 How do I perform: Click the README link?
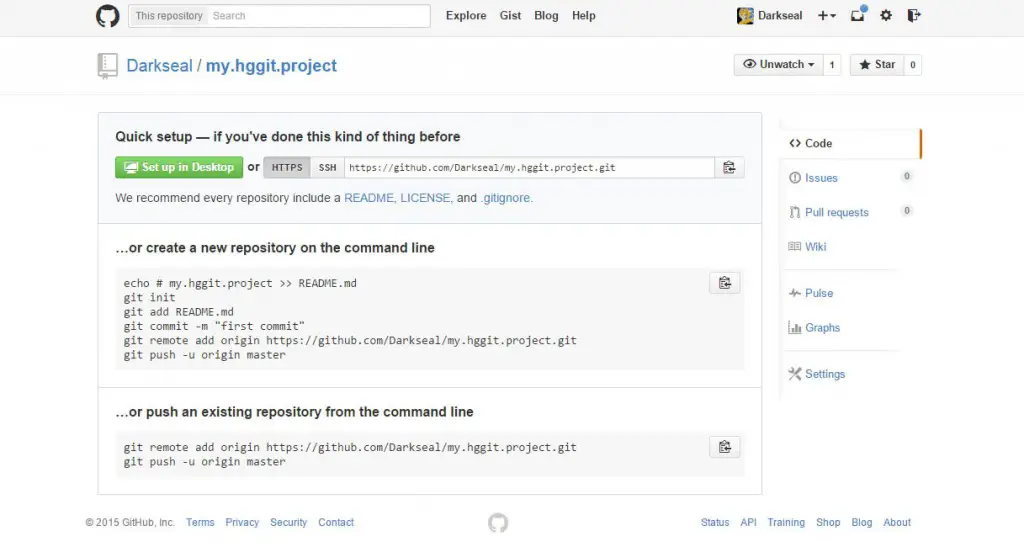click(x=369, y=198)
